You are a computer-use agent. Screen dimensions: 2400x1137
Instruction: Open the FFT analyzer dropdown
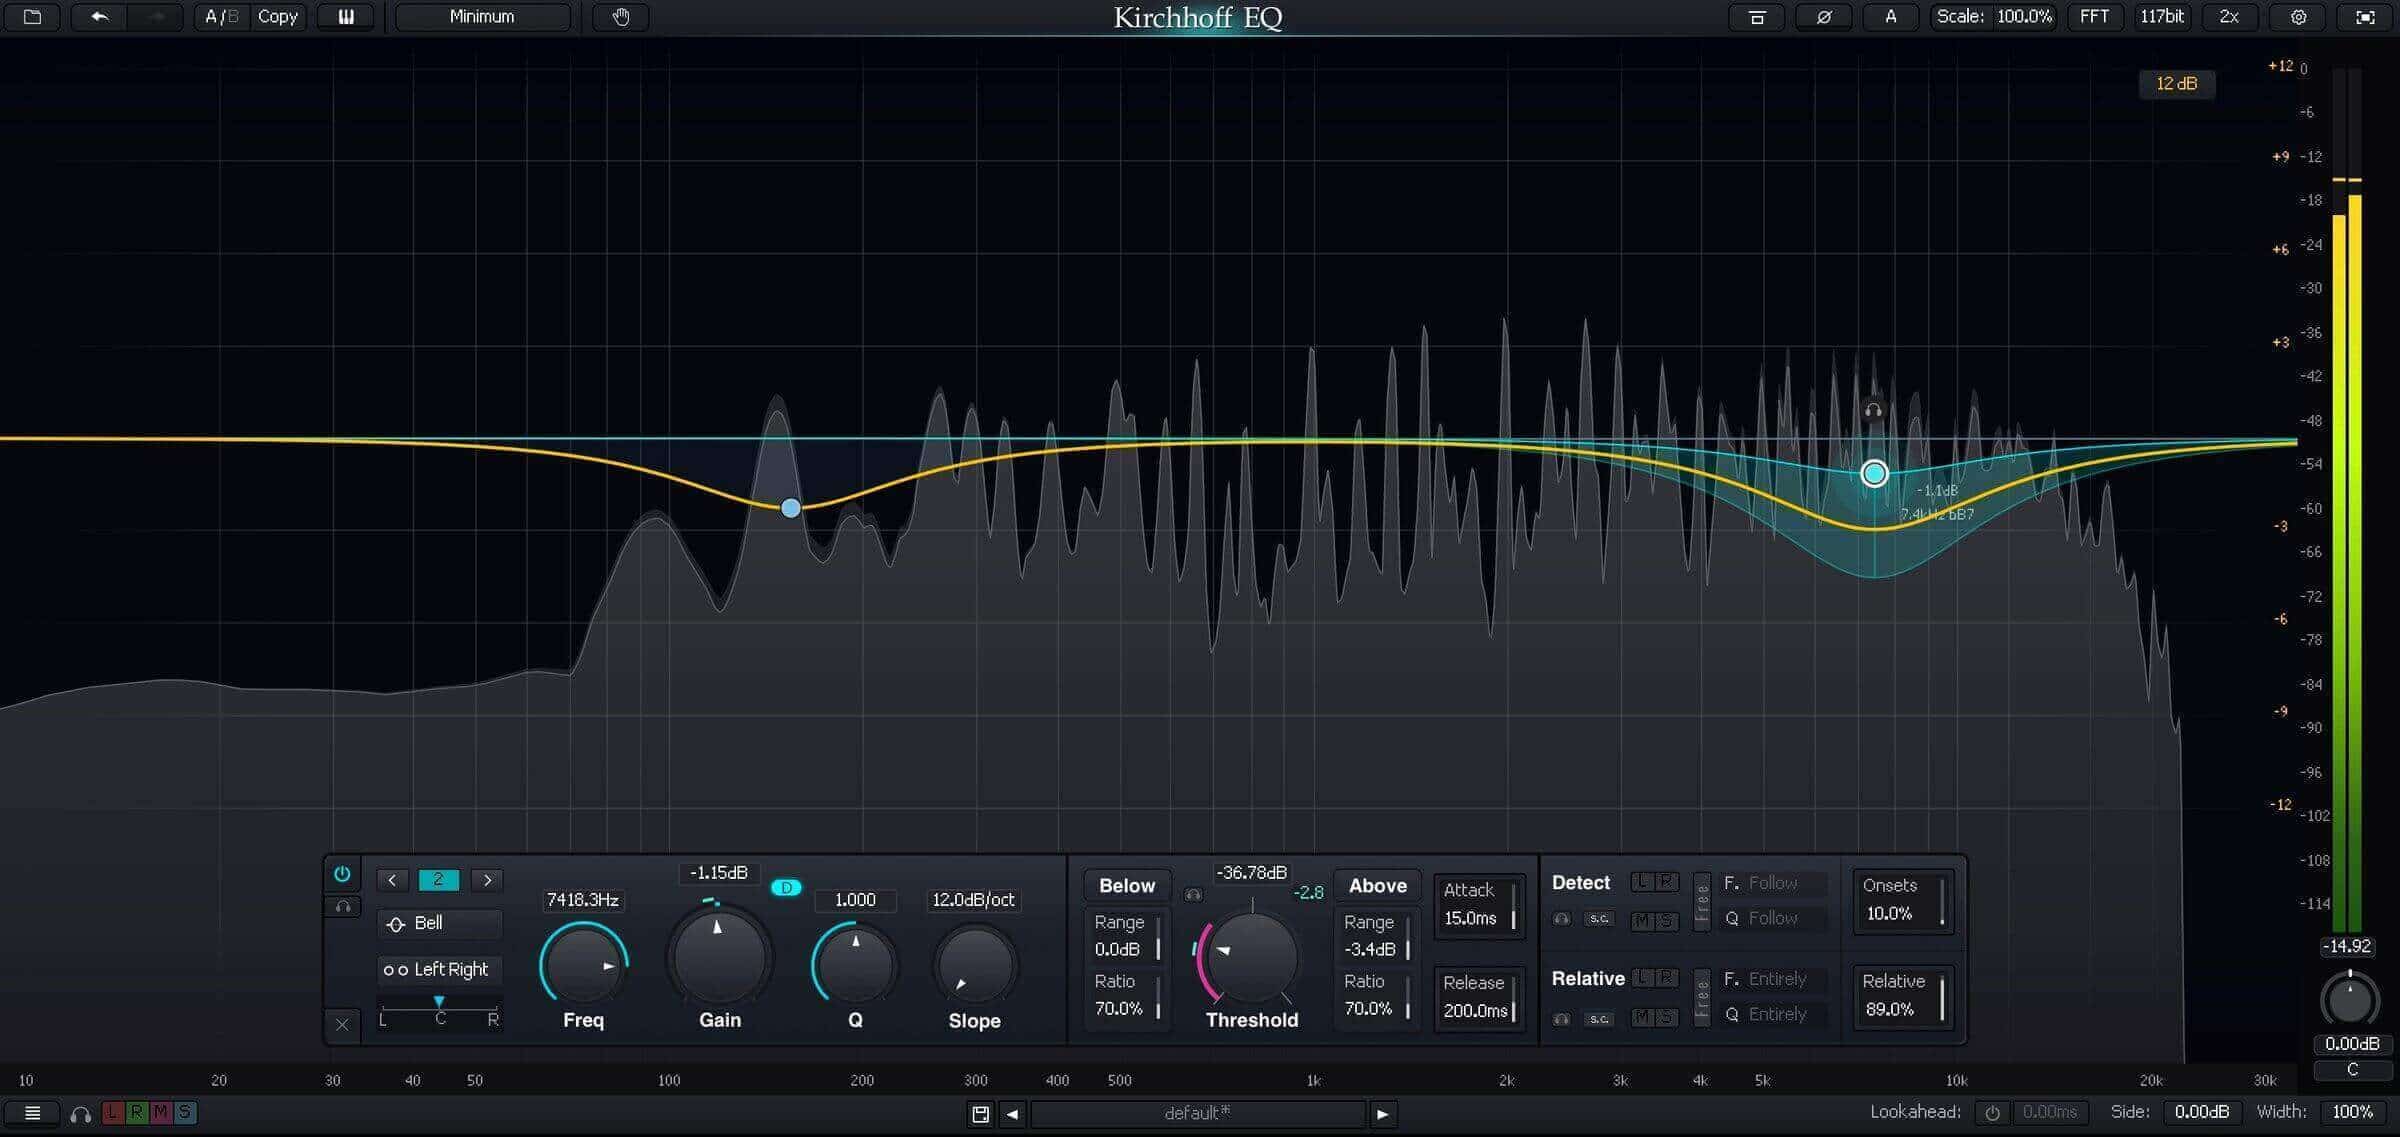click(x=2094, y=17)
